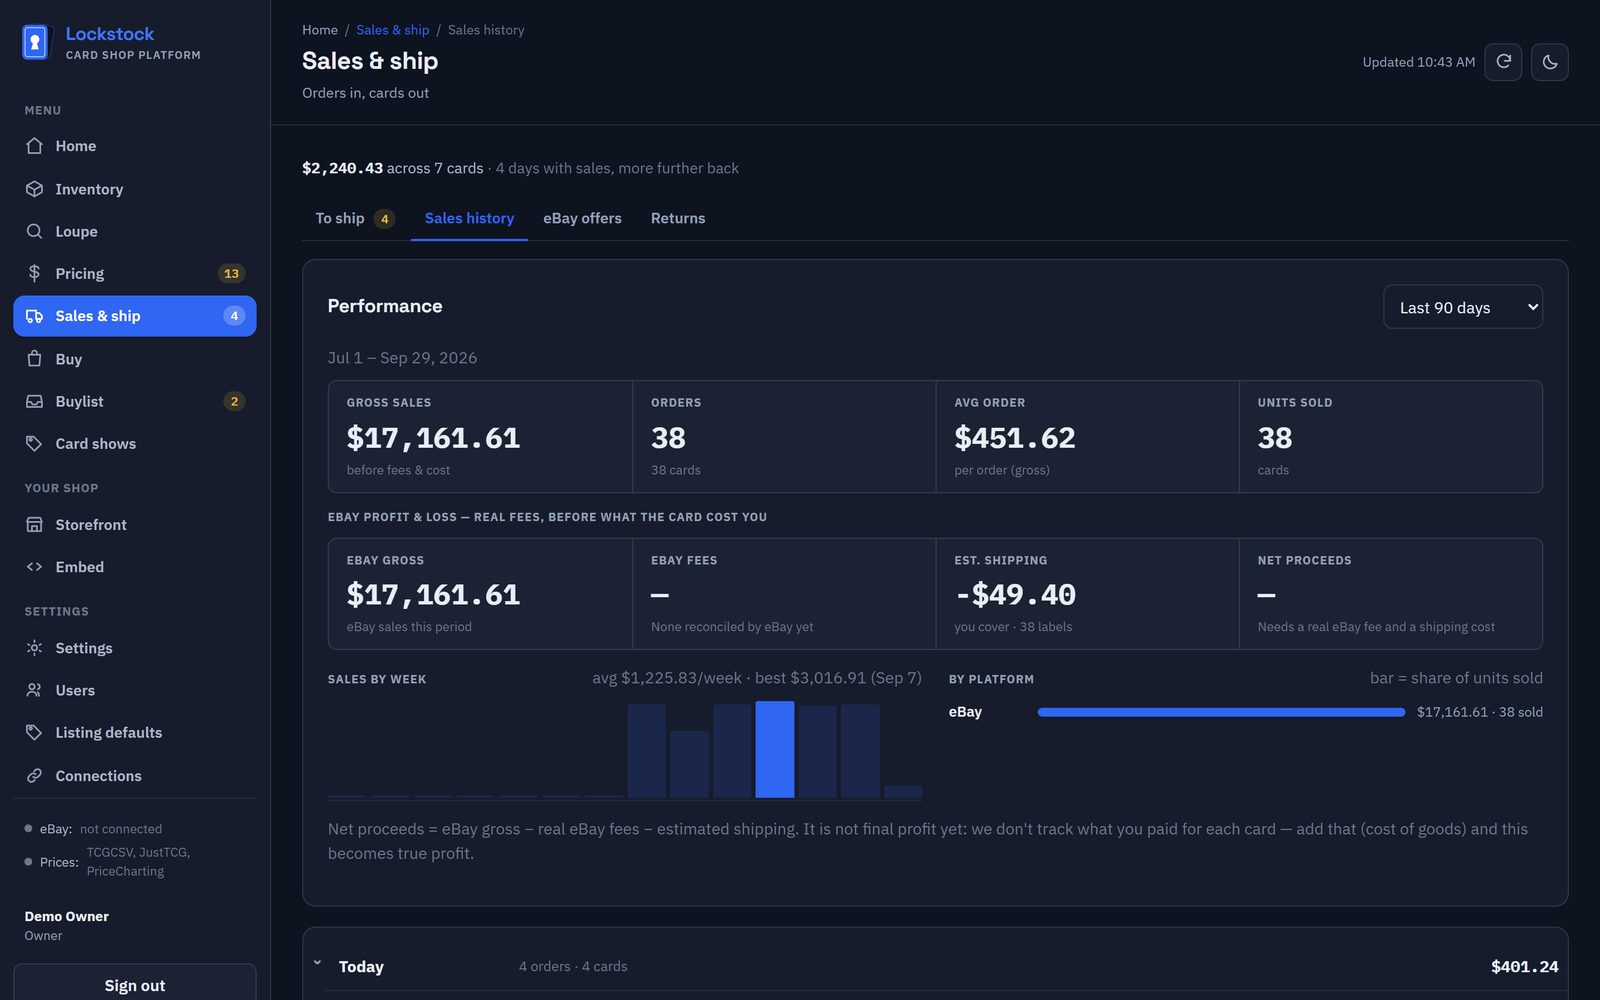The height and width of the screenshot is (1000, 1600).
Task: Click the '$17,161.61 · 38 sold' platform label
Action: 1479,712
